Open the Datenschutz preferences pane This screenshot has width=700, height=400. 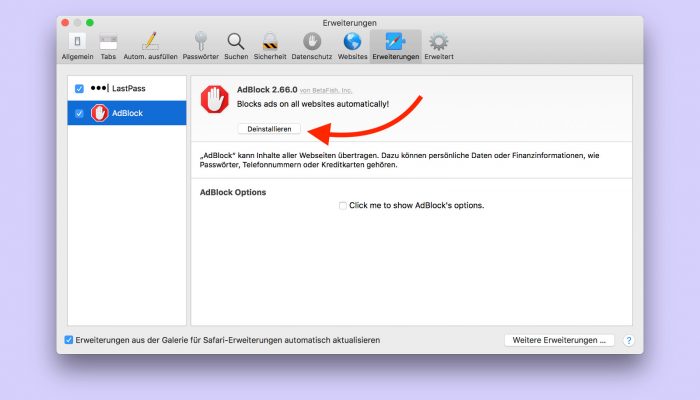tap(312, 46)
